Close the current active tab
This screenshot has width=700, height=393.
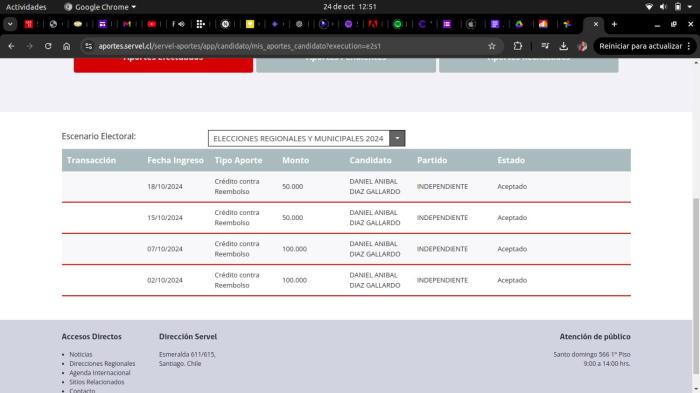tap(596, 24)
